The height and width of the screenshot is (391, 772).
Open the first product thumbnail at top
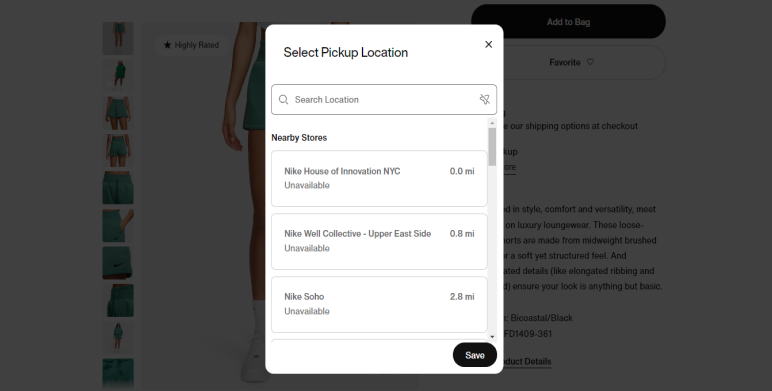(x=118, y=38)
